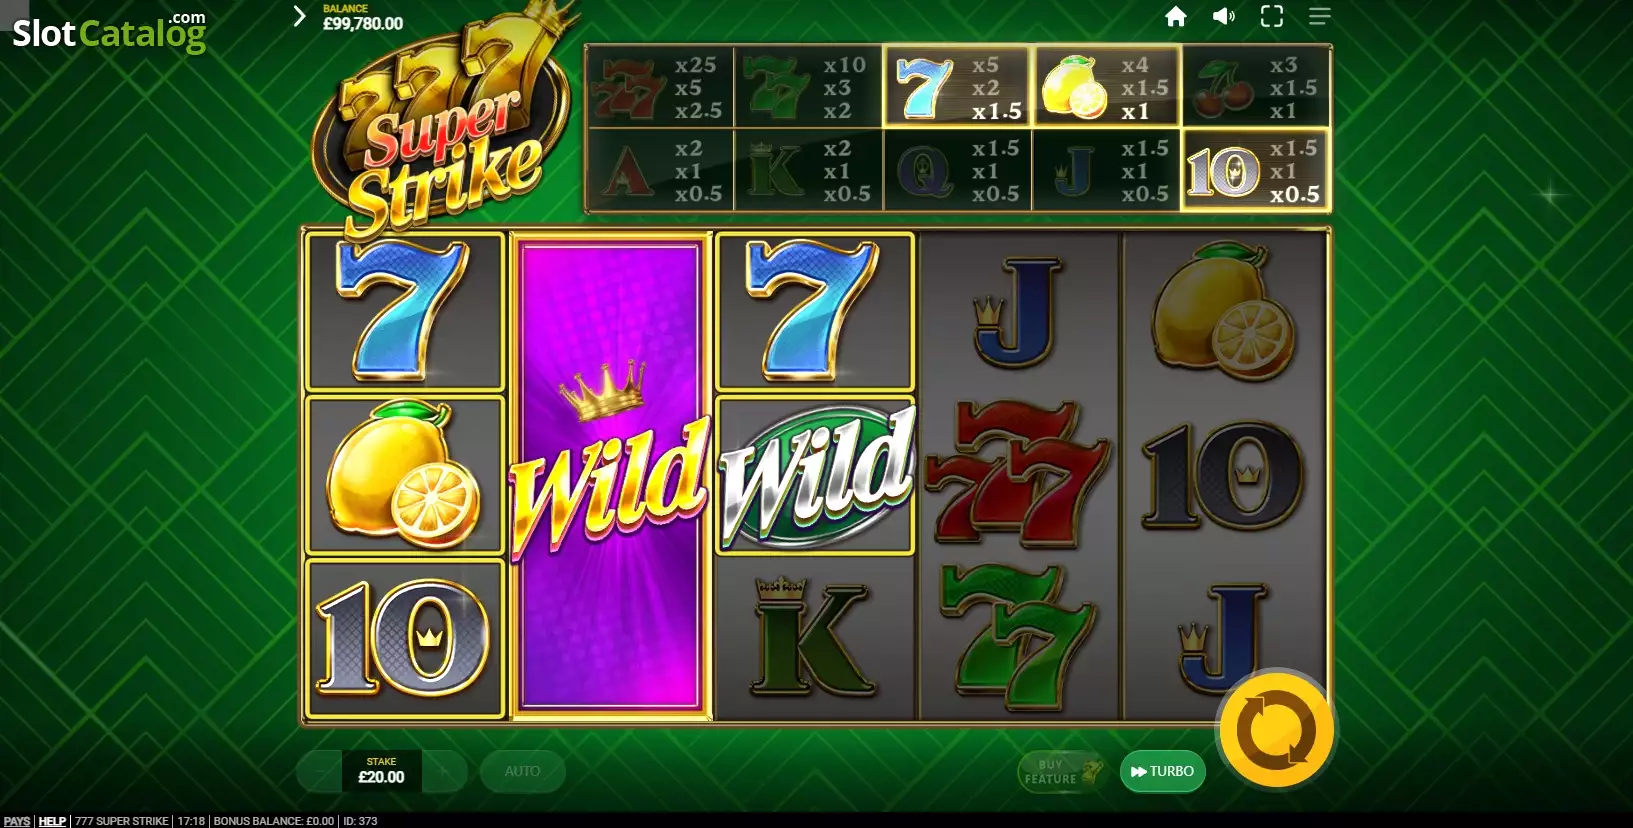This screenshot has height=828, width=1633.
Task: Open the hamburger menu
Action: point(1320,16)
